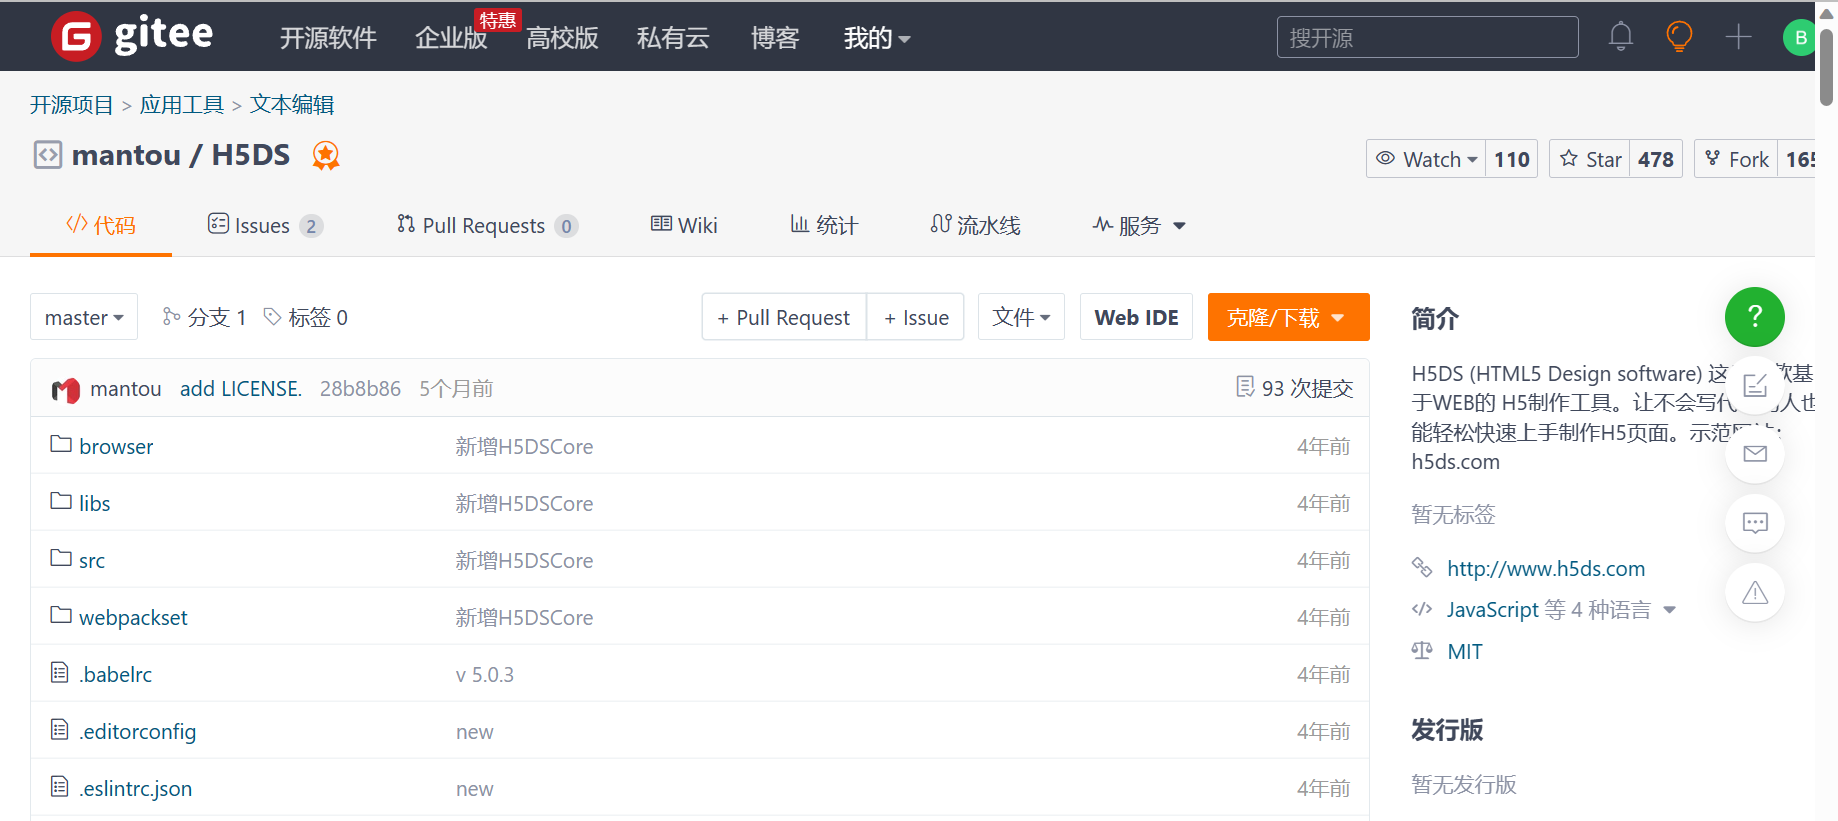Open notifications bell icon
This screenshot has width=1838, height=821.
pos(1621,37)
